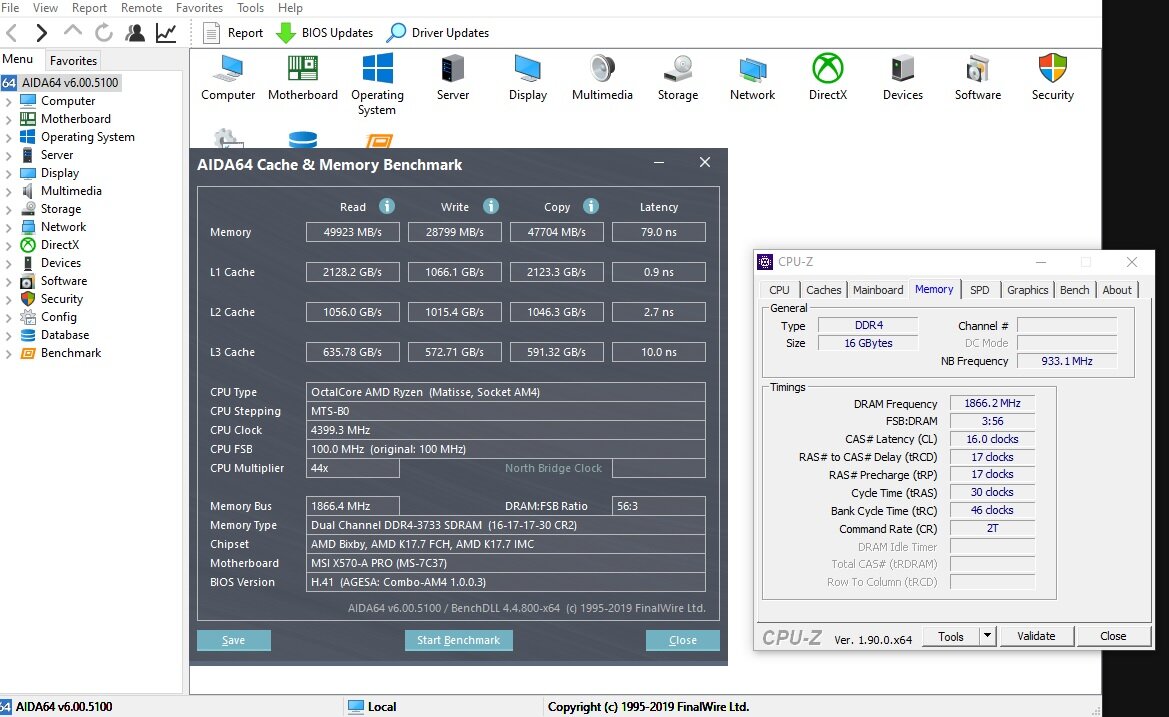Open the Server category icon
1169x717 pixels.
tap(453, 78)
